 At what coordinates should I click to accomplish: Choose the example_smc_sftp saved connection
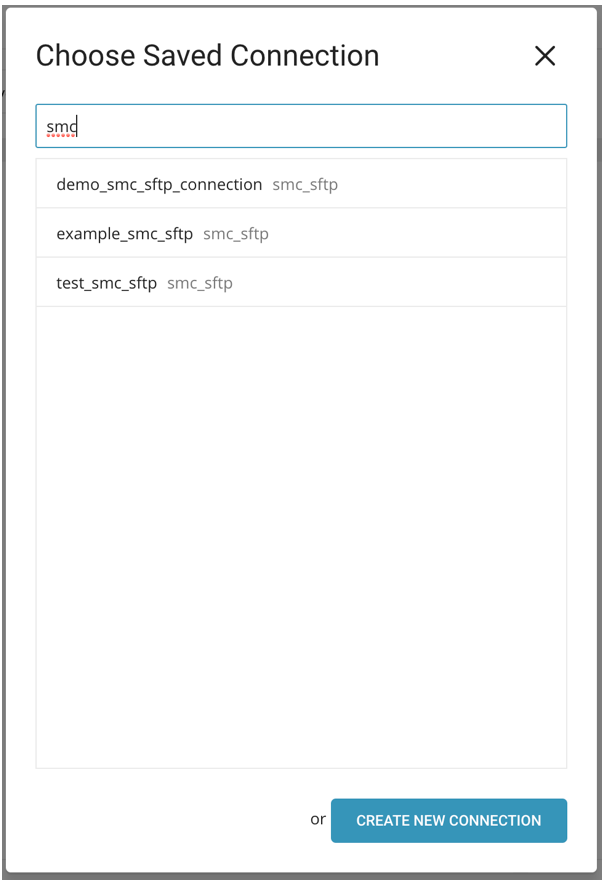coord(124,234)
